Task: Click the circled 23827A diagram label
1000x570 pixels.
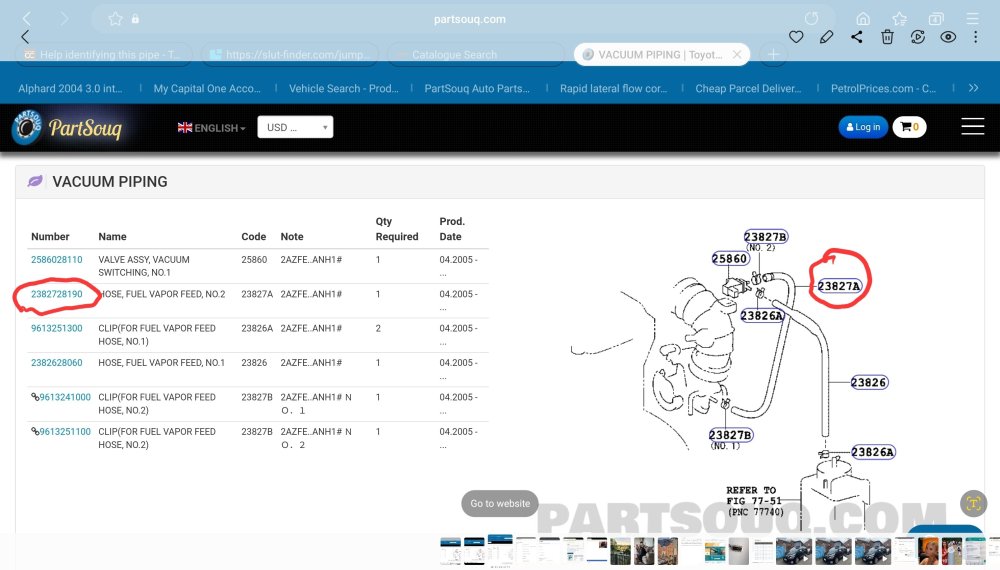Action: (839, 286)
